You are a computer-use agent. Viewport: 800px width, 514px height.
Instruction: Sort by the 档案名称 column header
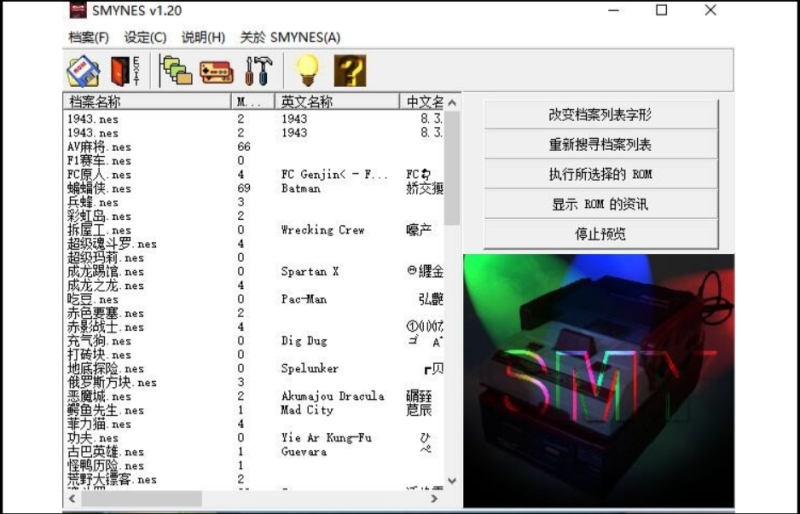pos(147,102)
